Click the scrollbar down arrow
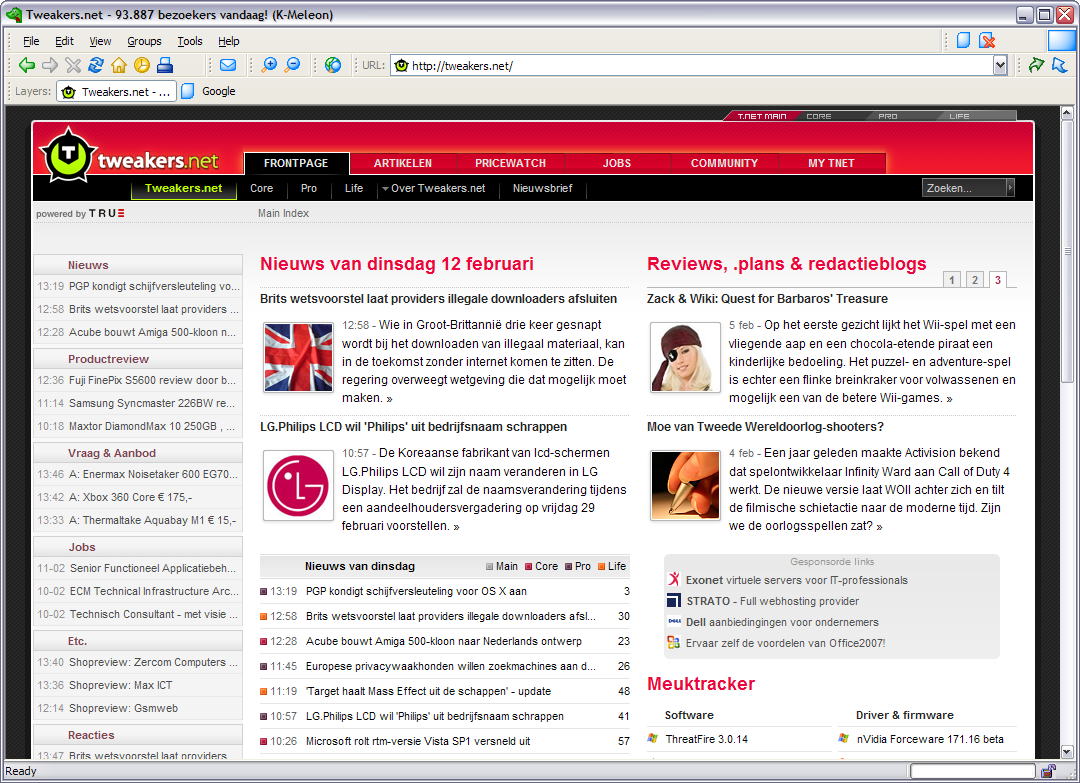Viewport: 1080px width, 783px height. [1067, 752]
